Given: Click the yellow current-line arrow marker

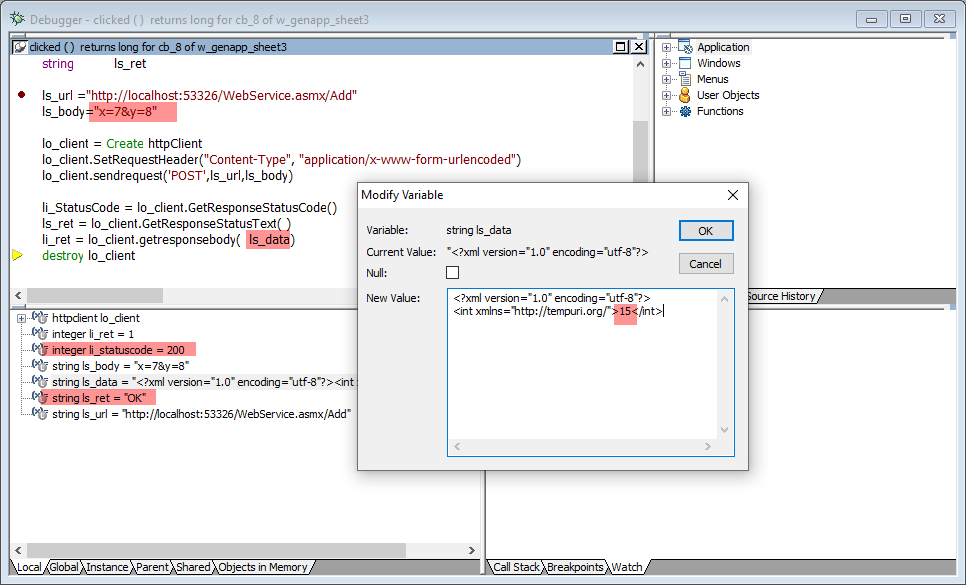Looking at the screenshot, I should coord(18,256).
